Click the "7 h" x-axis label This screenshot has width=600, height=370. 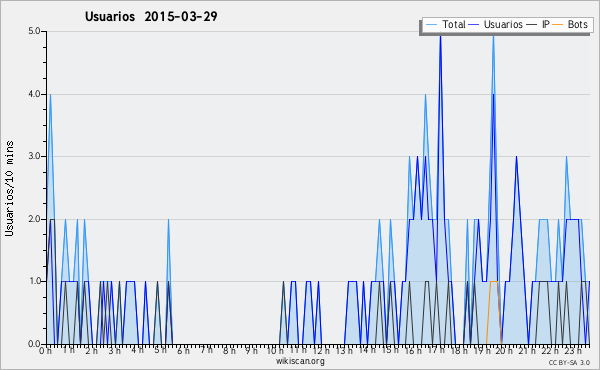click(x=206, y=351)
